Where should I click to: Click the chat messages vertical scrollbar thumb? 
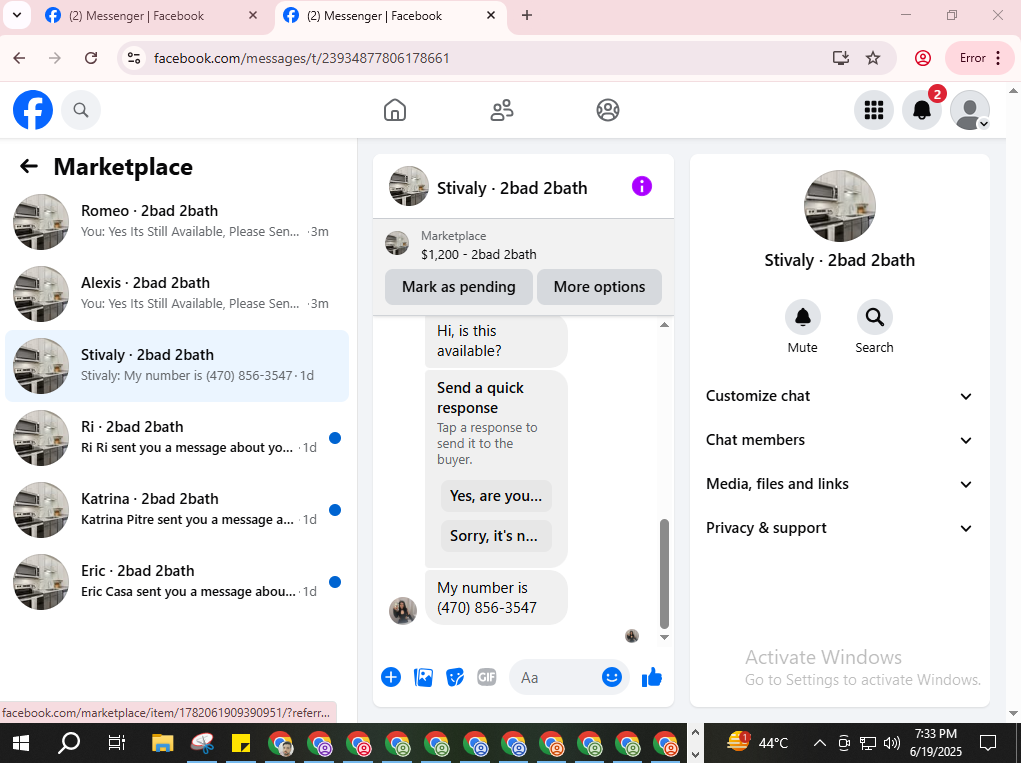pos(664,573)
